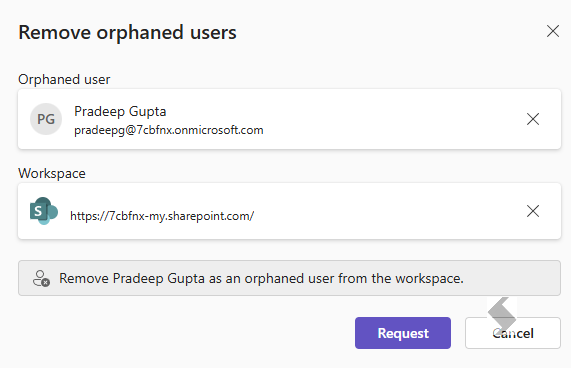Click the removal summary message text

point(261,278)
